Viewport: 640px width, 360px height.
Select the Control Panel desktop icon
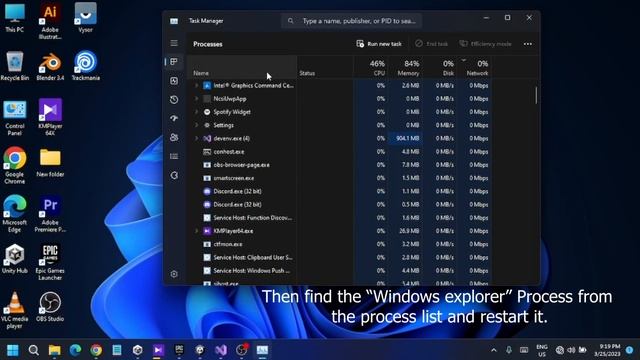tap(15, 118)
